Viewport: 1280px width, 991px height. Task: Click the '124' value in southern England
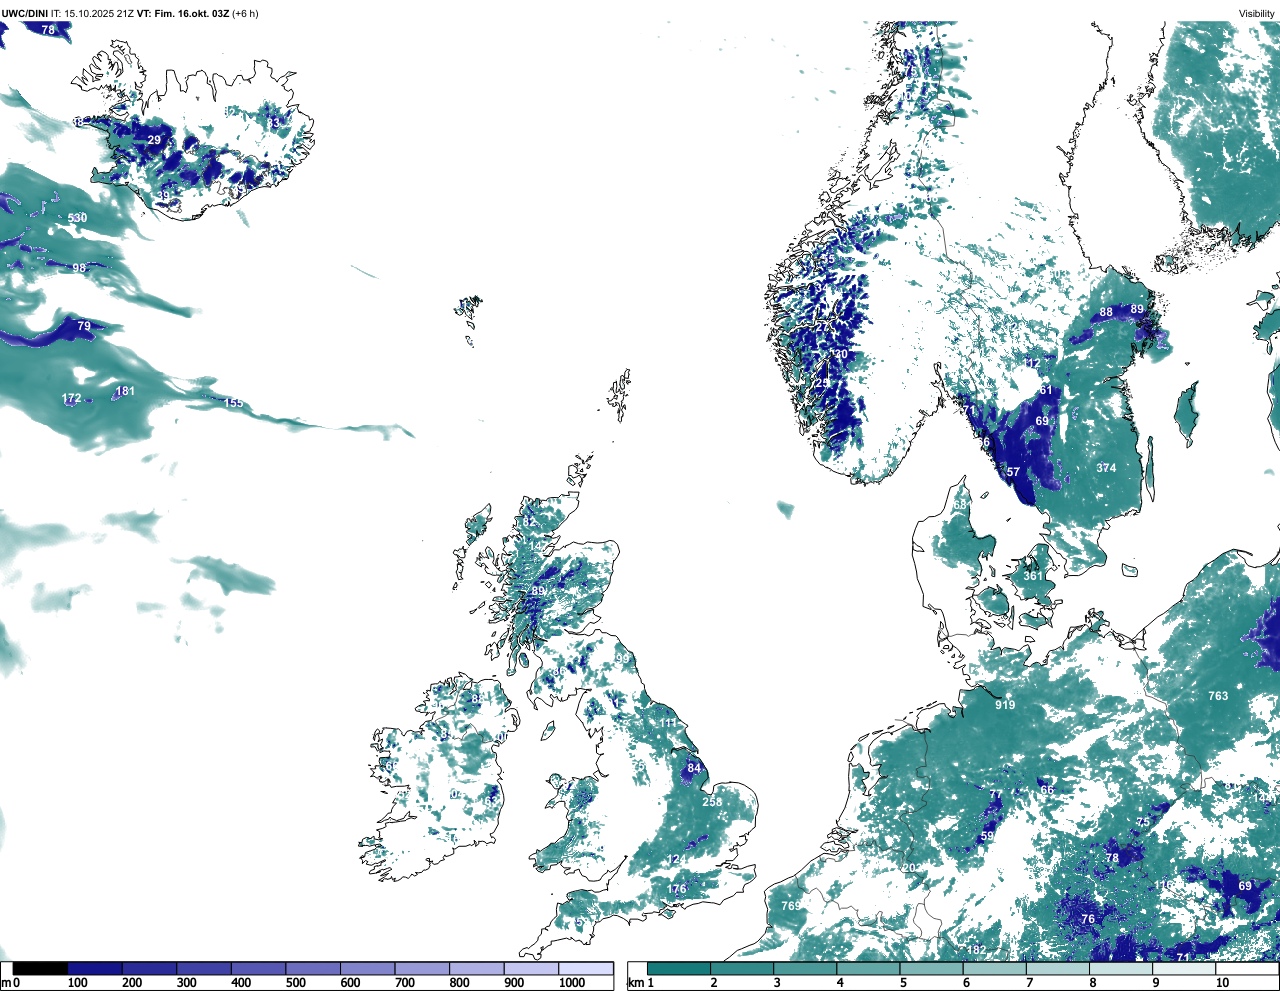tap(677, 861)
